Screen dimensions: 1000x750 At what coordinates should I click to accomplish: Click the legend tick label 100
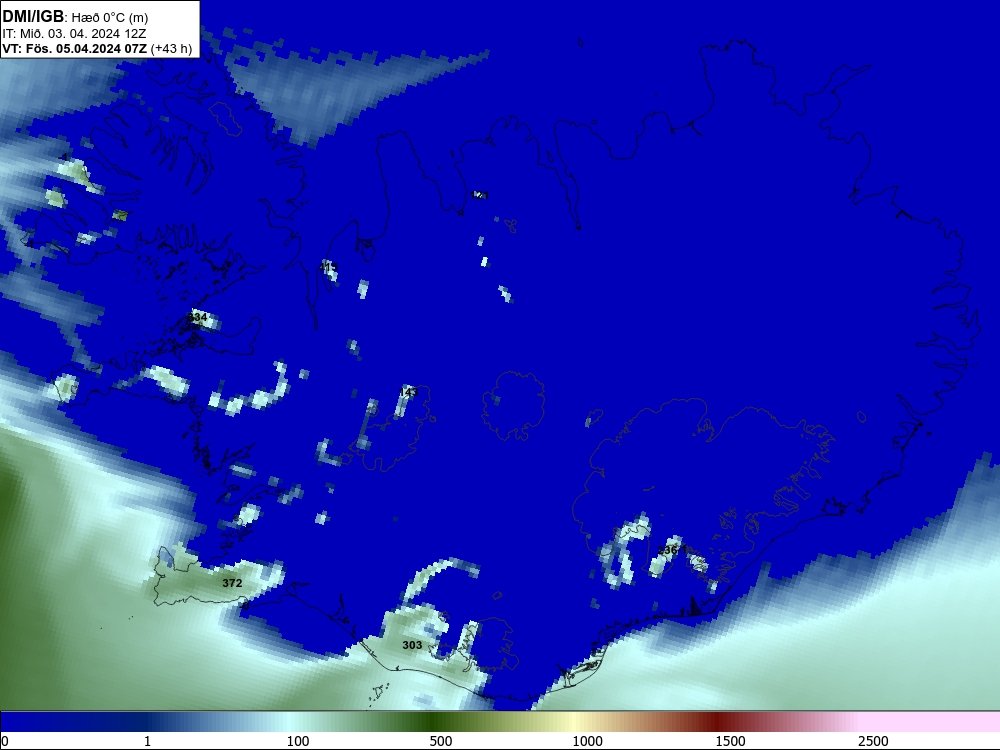298,741
